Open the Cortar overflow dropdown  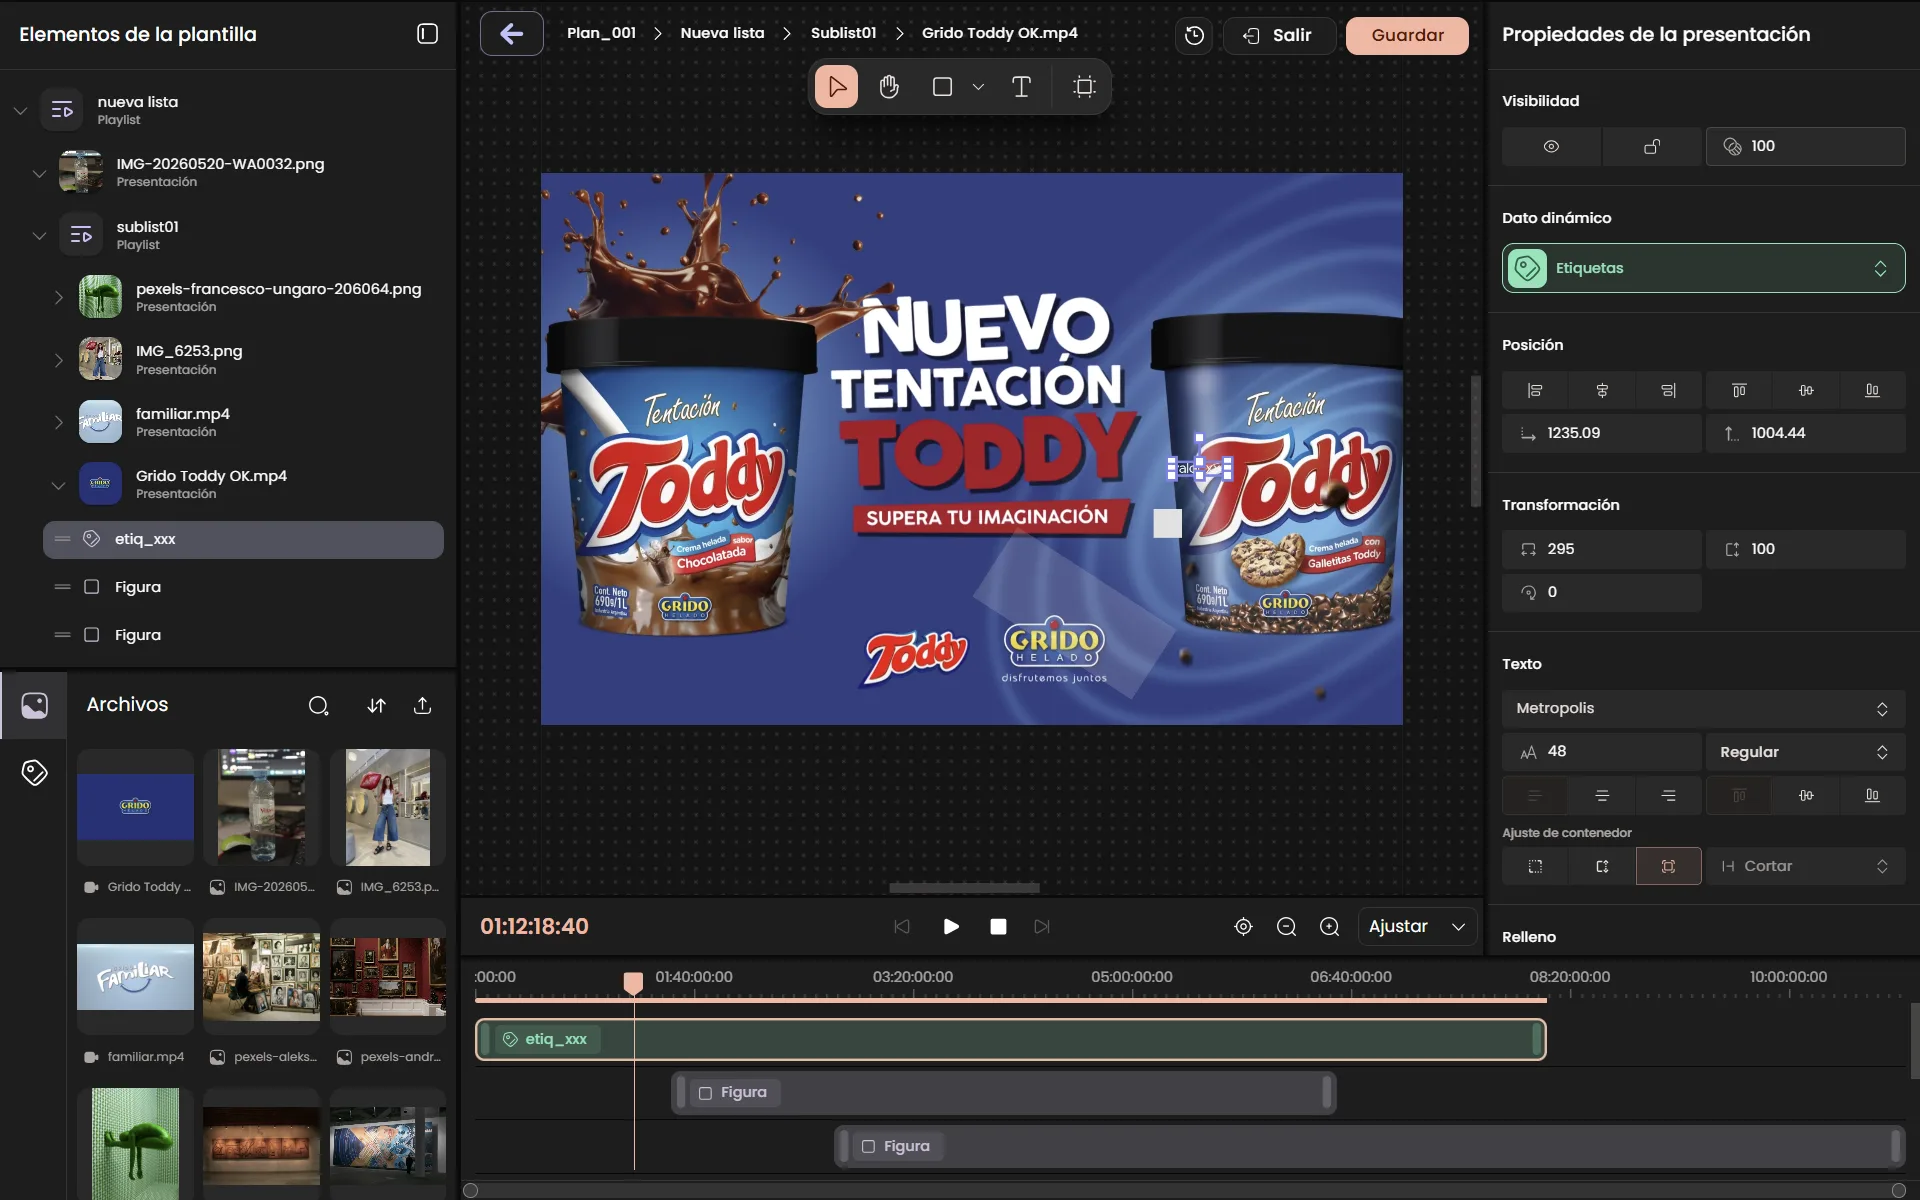1805,867
